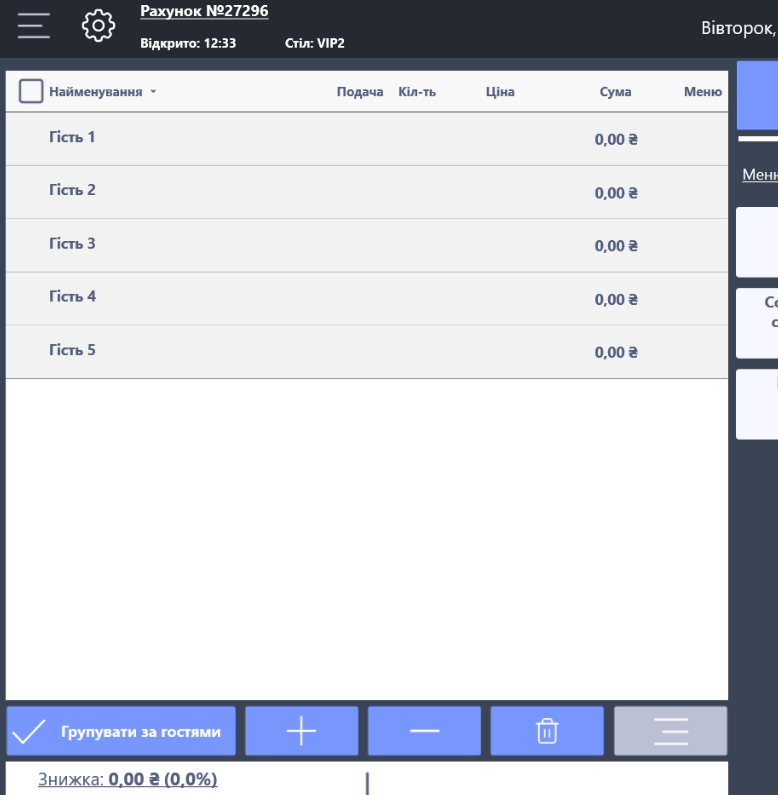Screen dimensions: 778x795
Task: Open settings via the gear icon
Action: tap(98, 26)
